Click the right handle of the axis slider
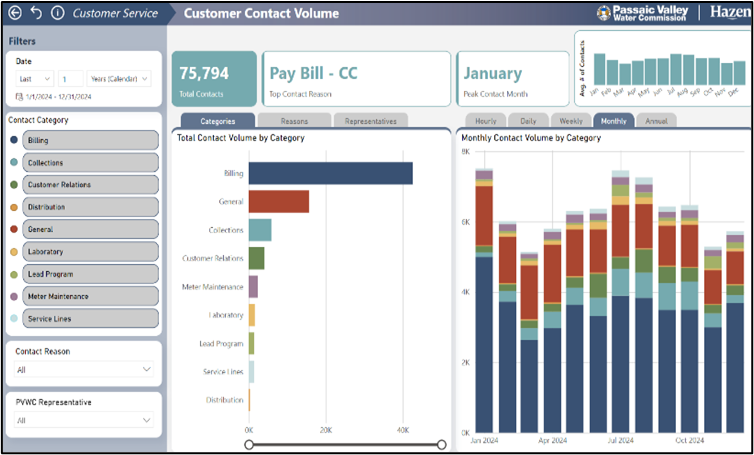This screenshot has width=754, height=455. click(441, 444)
